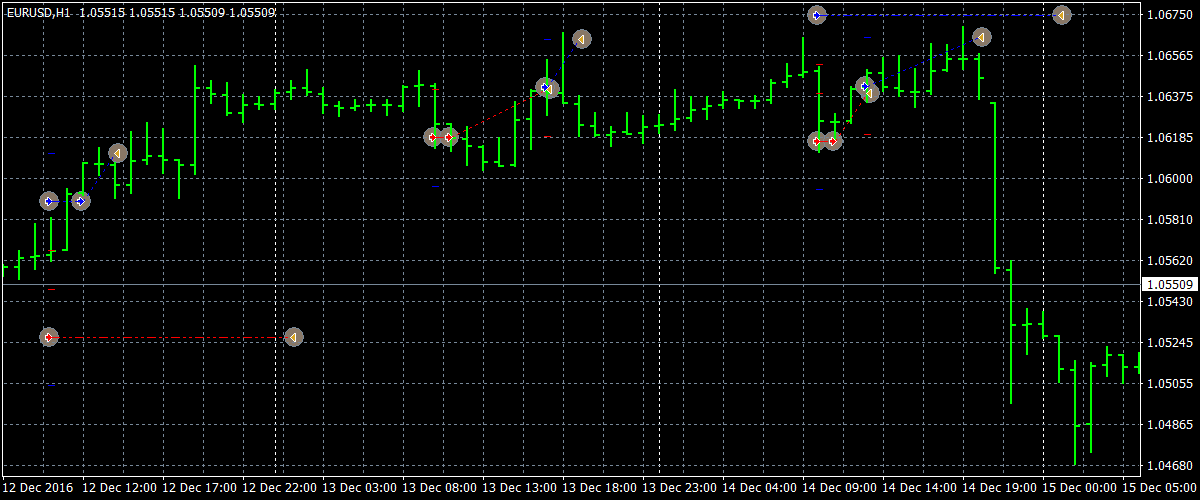
Task: Click the 15 Dec 05:00 time label
Action: click(x=1159, y=488)
